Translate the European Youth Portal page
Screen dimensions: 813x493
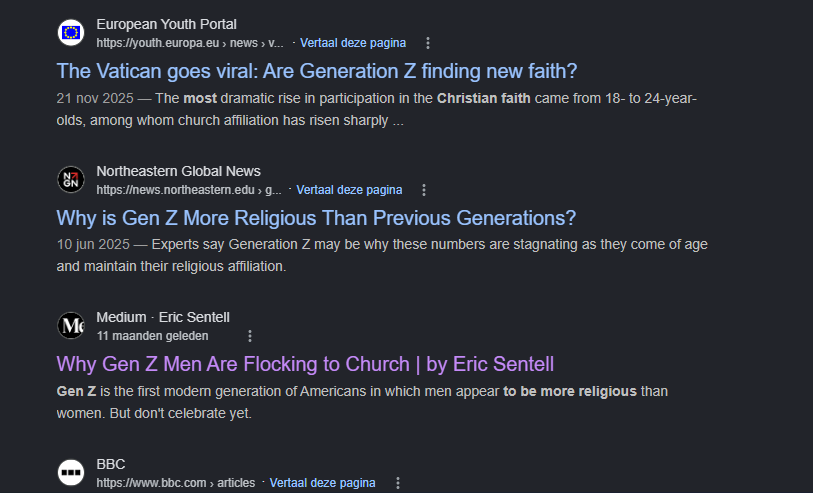point(353,43)
